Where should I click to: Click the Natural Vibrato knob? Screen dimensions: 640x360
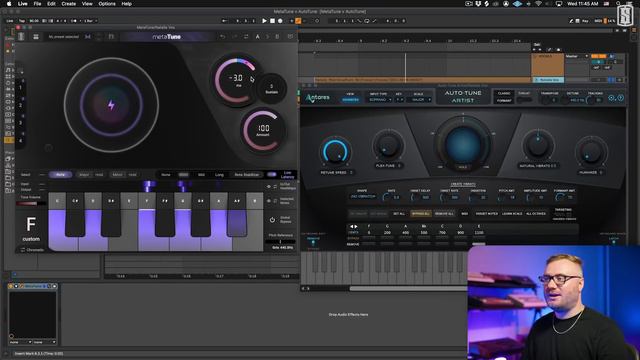coord(538,145)
